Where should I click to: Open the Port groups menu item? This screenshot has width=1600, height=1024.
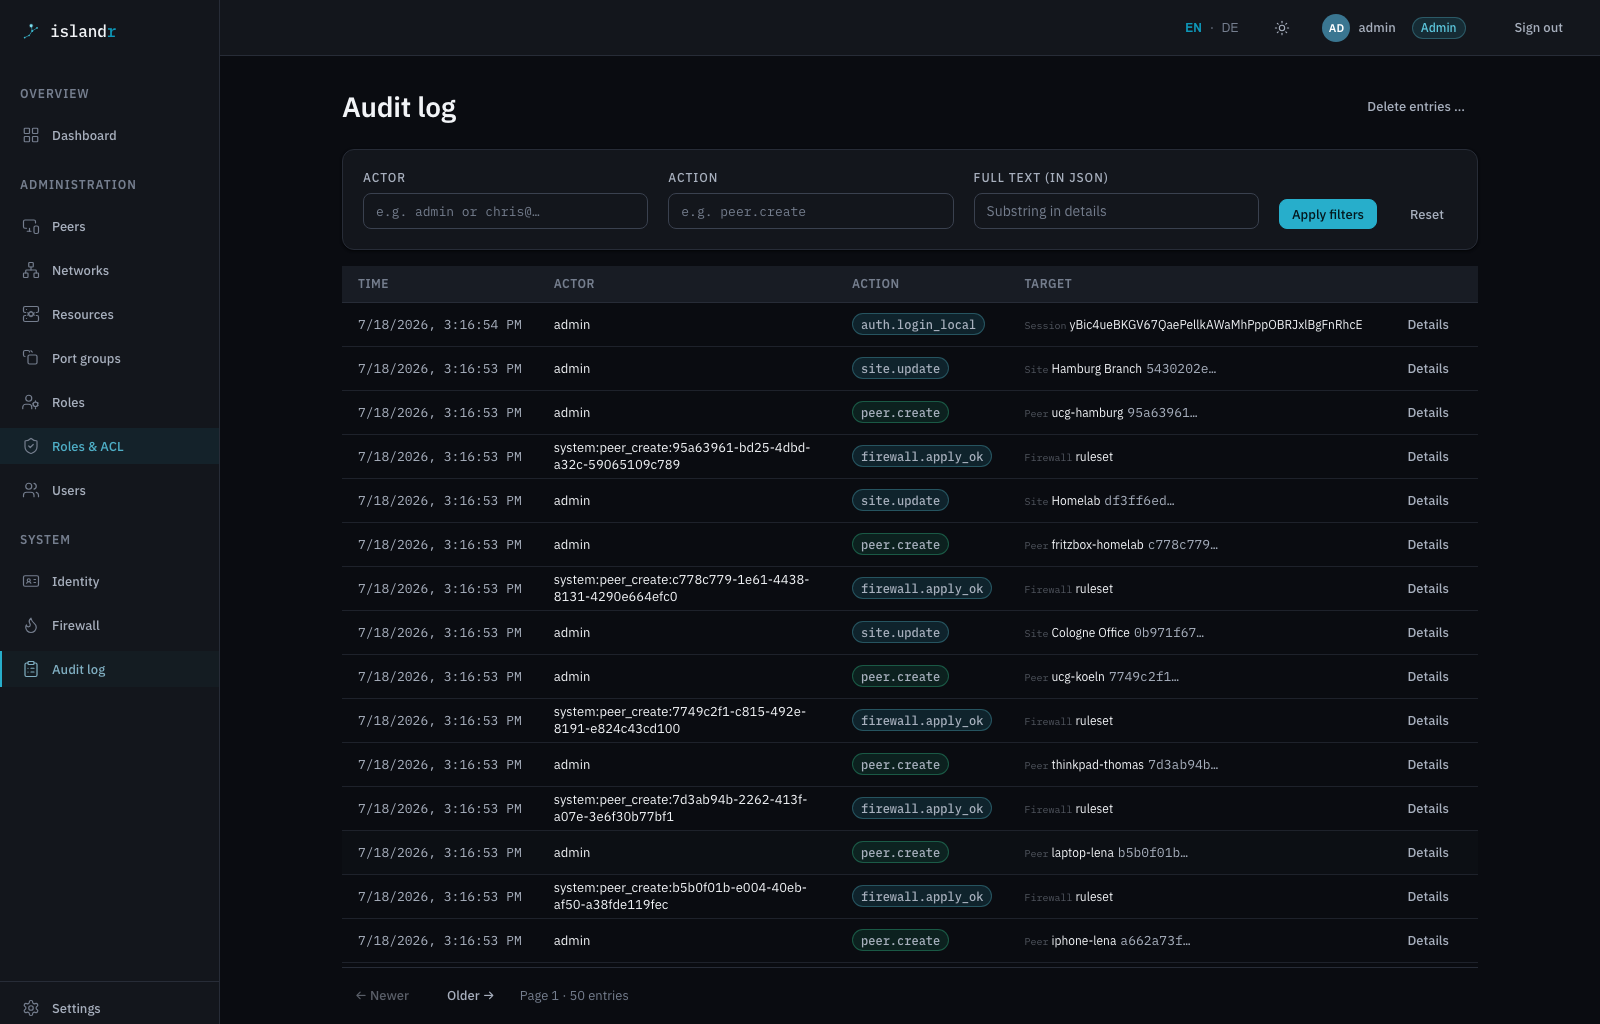pyautogui.click(x=109, y=358)
